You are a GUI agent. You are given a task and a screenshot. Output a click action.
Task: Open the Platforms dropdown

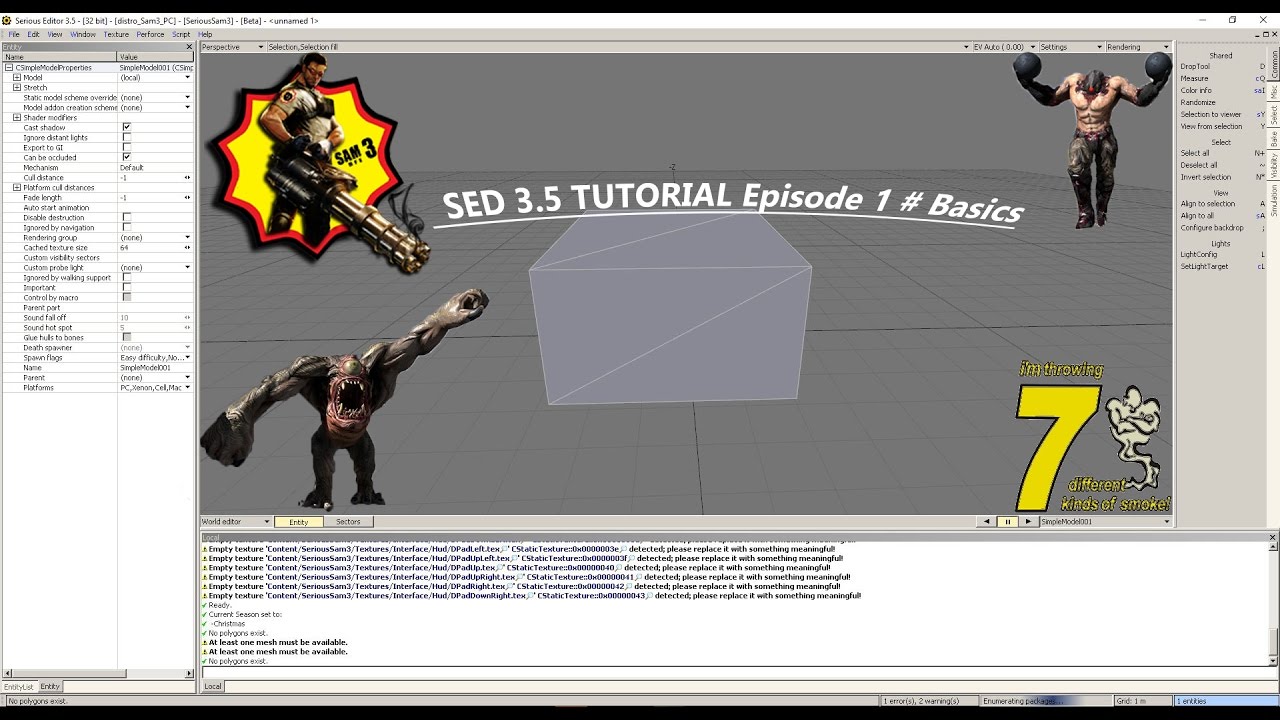pyautogui.click(x=187, y=387)
